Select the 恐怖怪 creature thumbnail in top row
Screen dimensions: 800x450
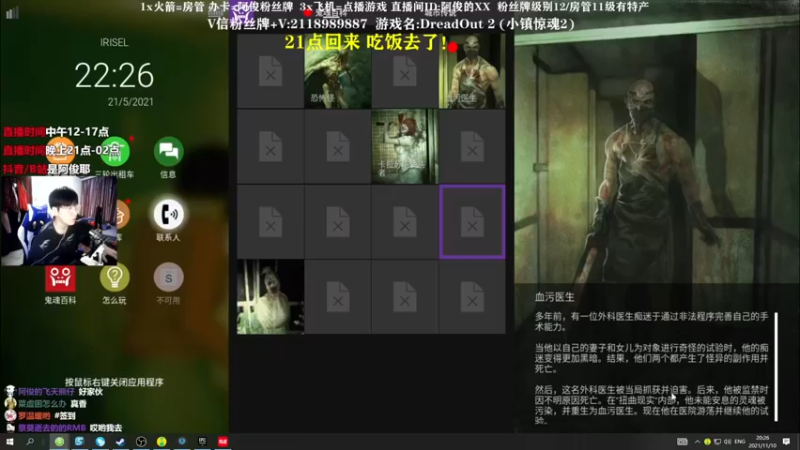point(337,71)
